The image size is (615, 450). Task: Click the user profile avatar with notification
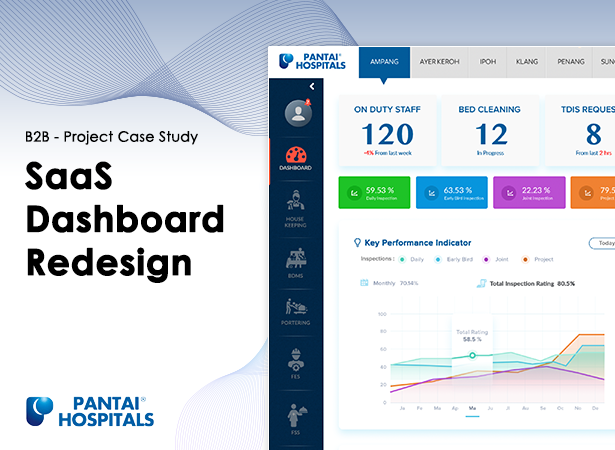point(295,113)
